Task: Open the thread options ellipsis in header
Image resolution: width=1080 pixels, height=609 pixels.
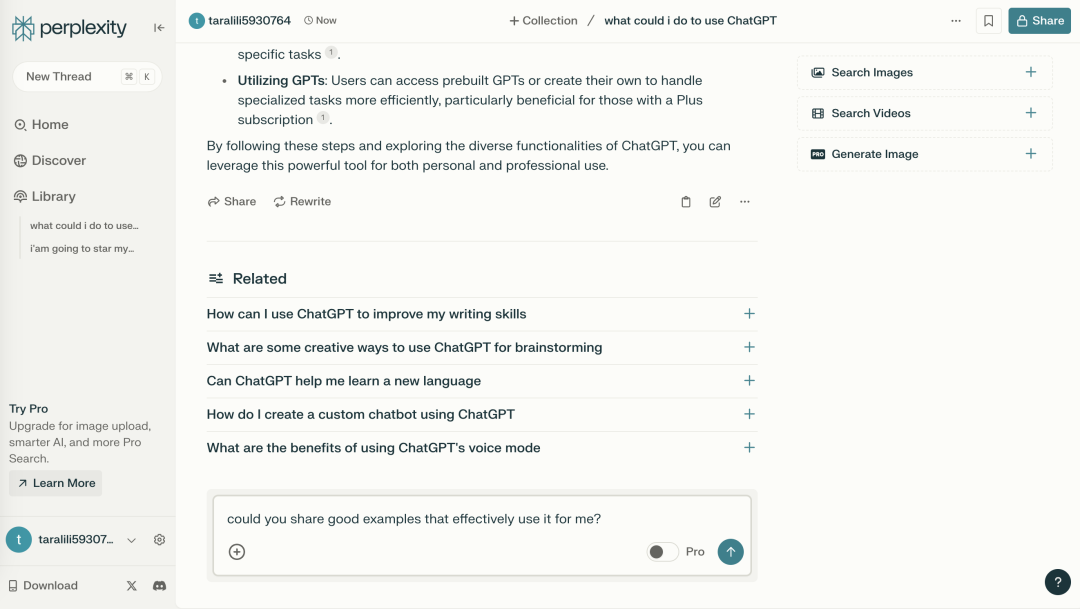Action: [955, 21]
